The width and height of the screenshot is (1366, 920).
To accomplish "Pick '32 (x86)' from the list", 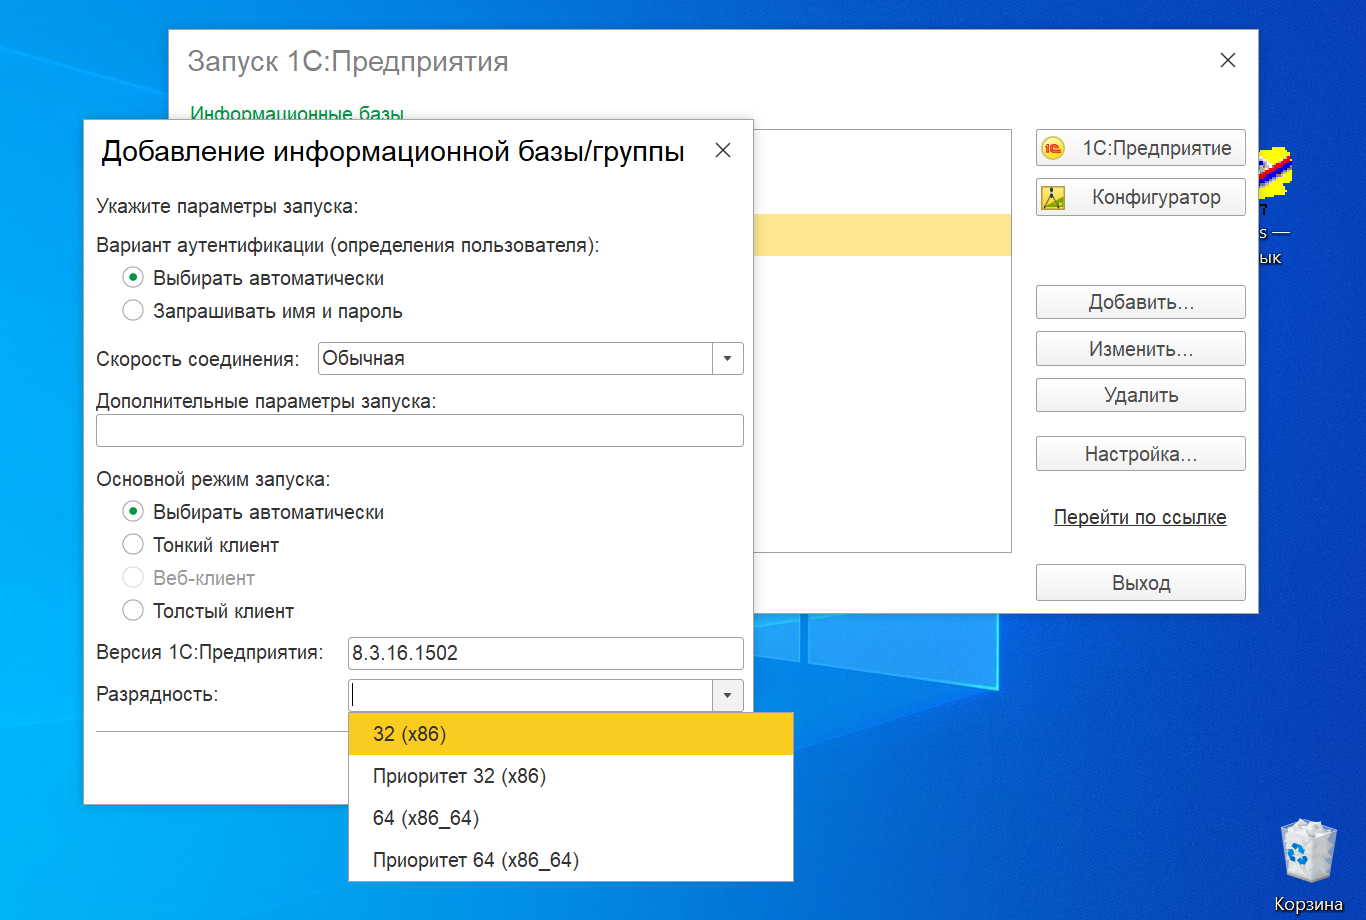I will click(571, 734).
